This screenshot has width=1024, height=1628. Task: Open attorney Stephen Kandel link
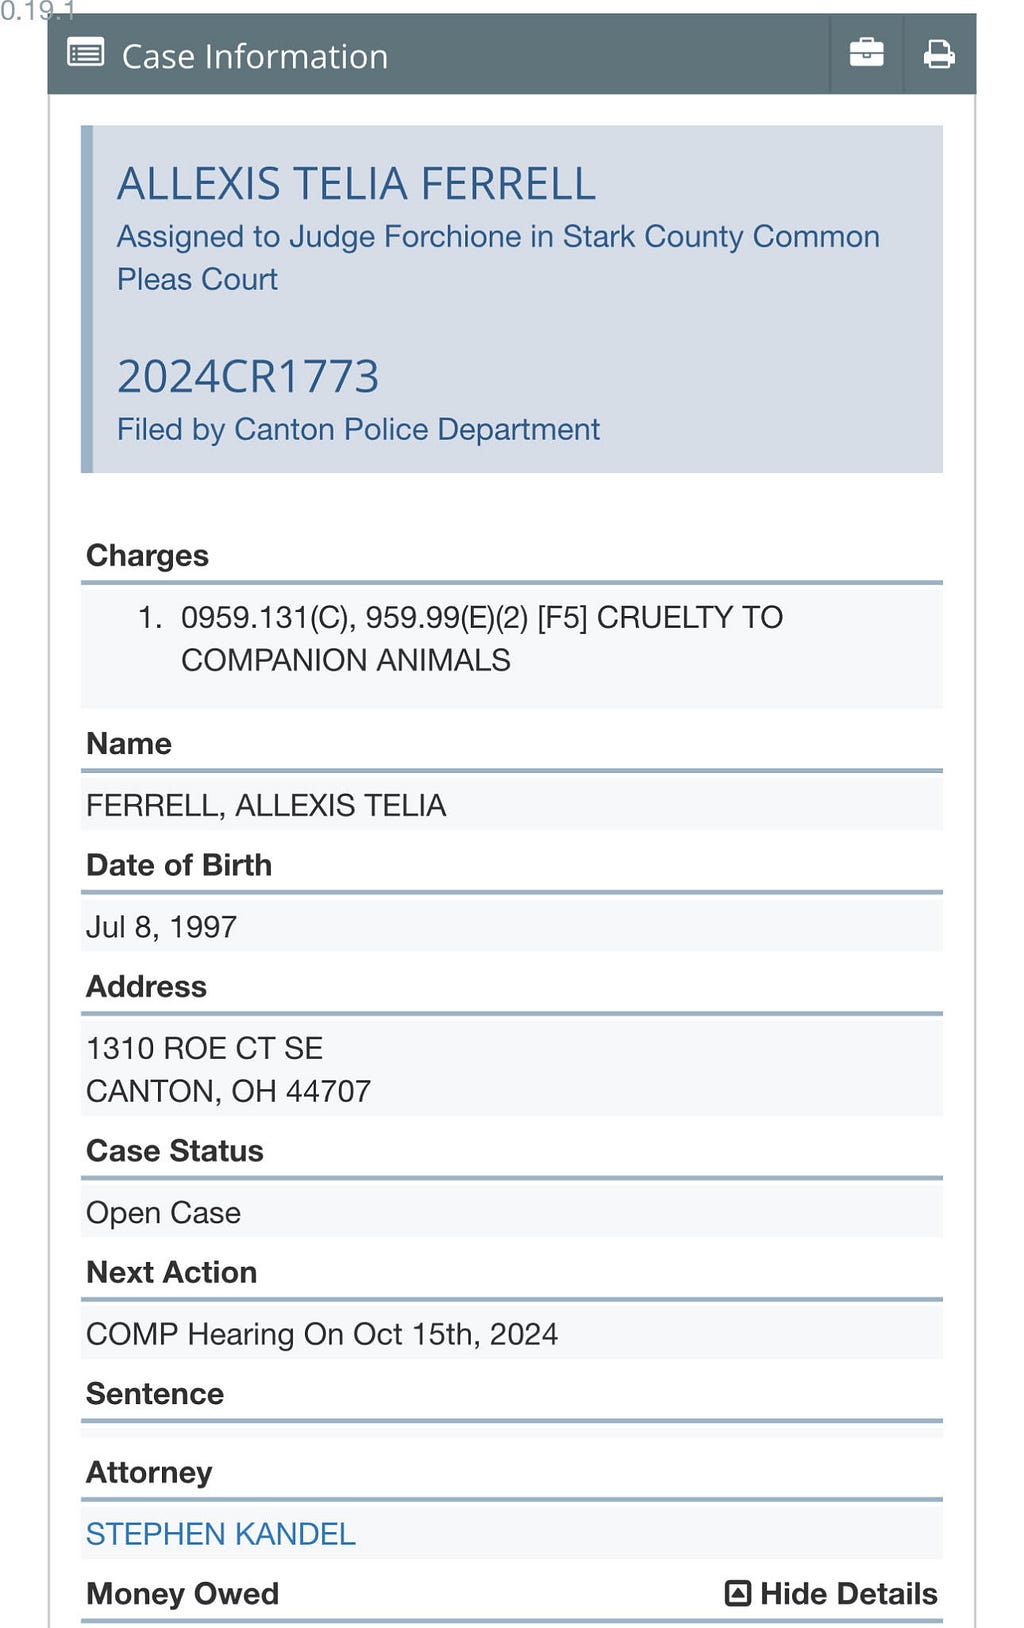point(221,1533)
